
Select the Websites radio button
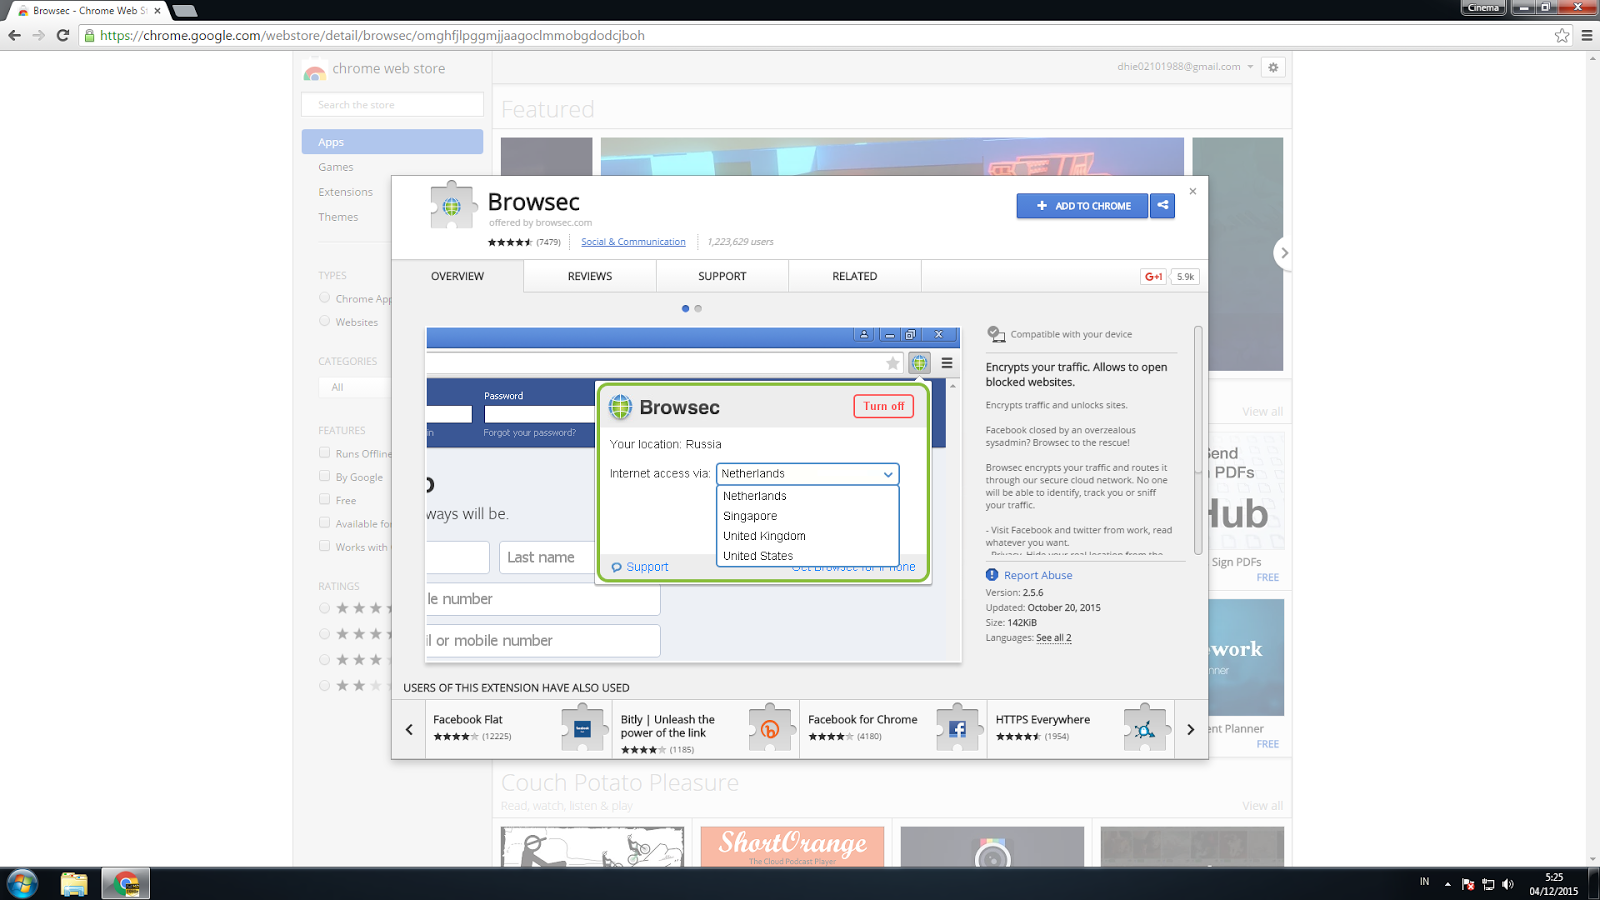pos(324,321)
